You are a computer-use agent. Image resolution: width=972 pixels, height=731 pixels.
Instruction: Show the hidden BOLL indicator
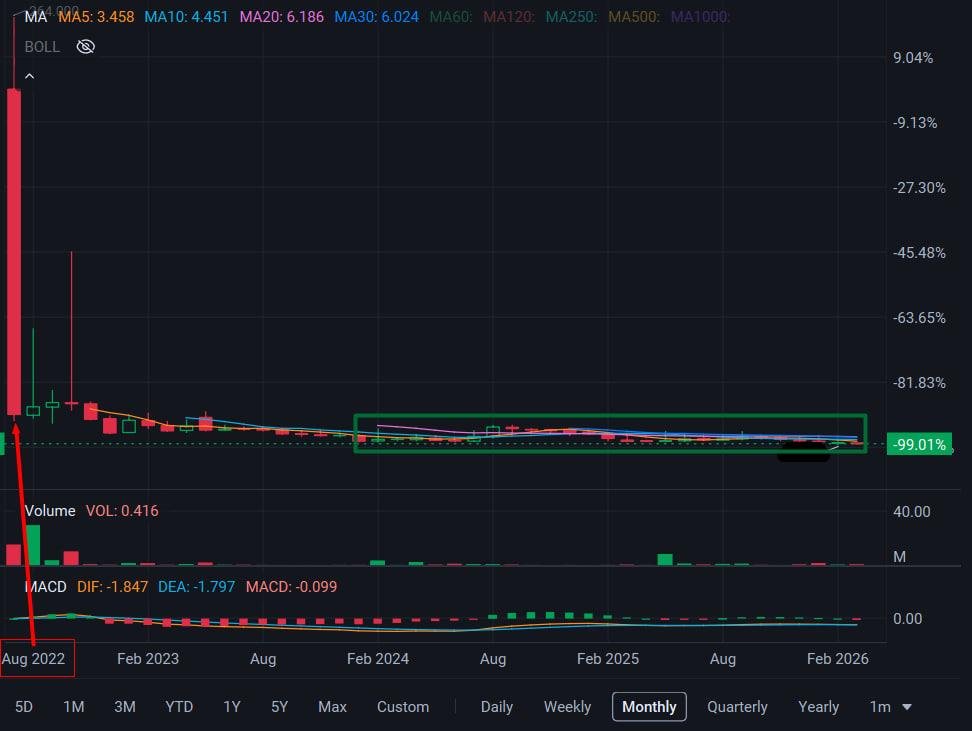tap(85, 46)
